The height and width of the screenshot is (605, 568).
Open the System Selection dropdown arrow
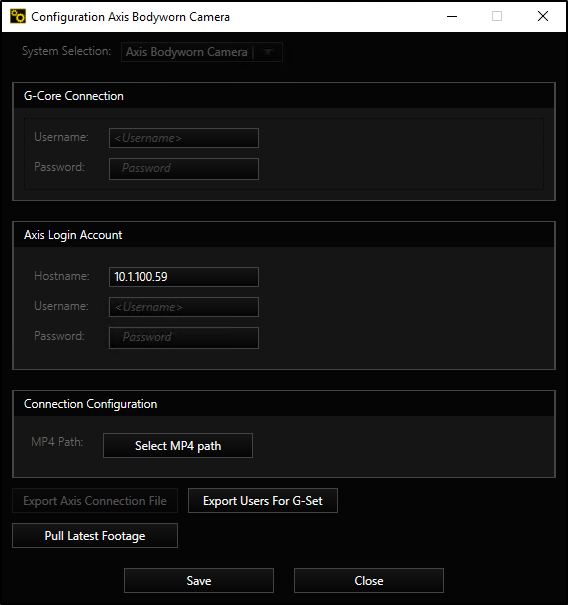269,52
